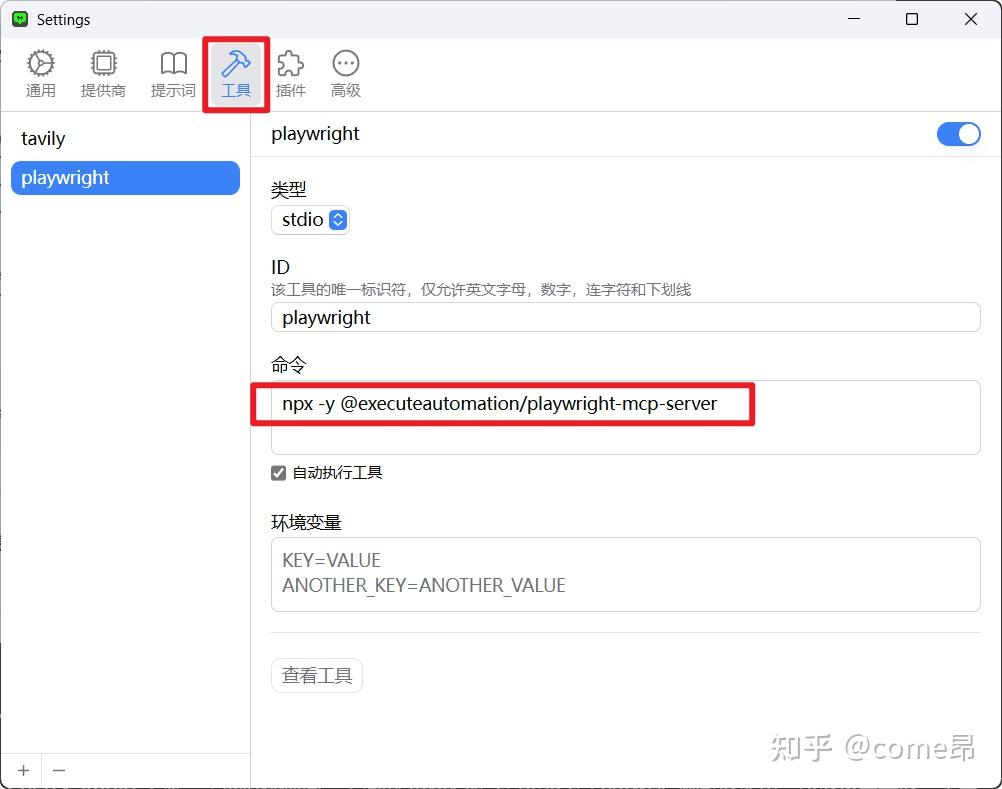Image resolution: width=1002 pixels, height=789 pixels.
Task: Open the 提示词 (Prompts) settings icon
Action: tap(173, 70)
